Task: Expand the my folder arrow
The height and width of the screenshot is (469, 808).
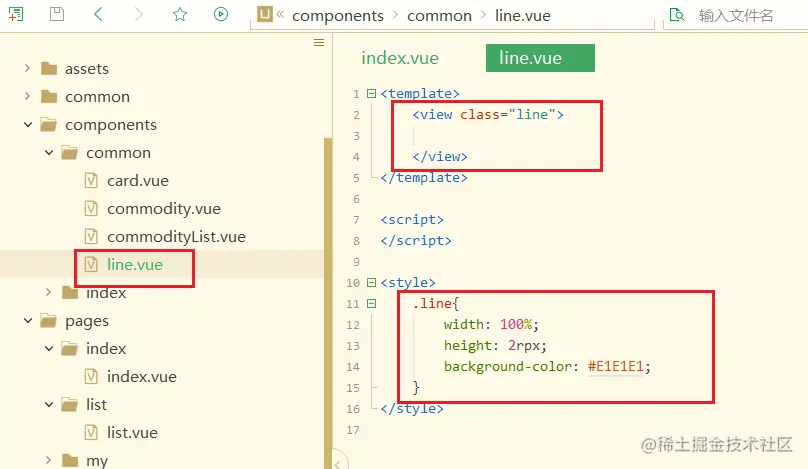Action: pos(48,460)
